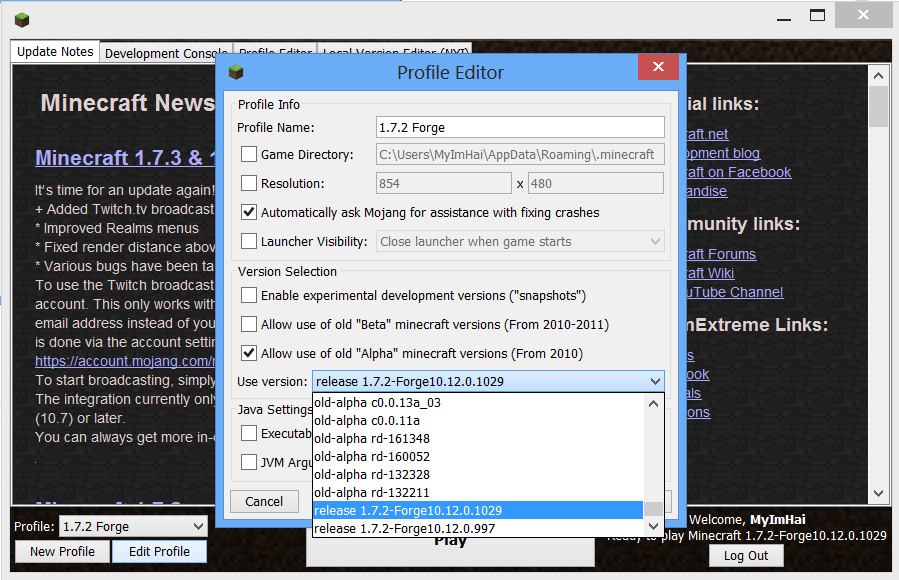Click the news panel scrollbar thumb
The height and width of the screenshot is (580, 899).
click(x=878, y=106)
